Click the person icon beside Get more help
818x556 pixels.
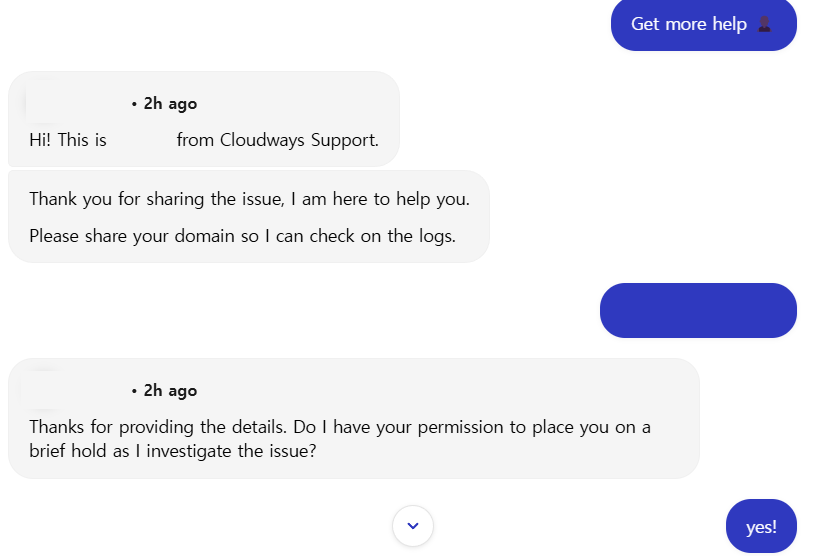(x=765, y=24)
